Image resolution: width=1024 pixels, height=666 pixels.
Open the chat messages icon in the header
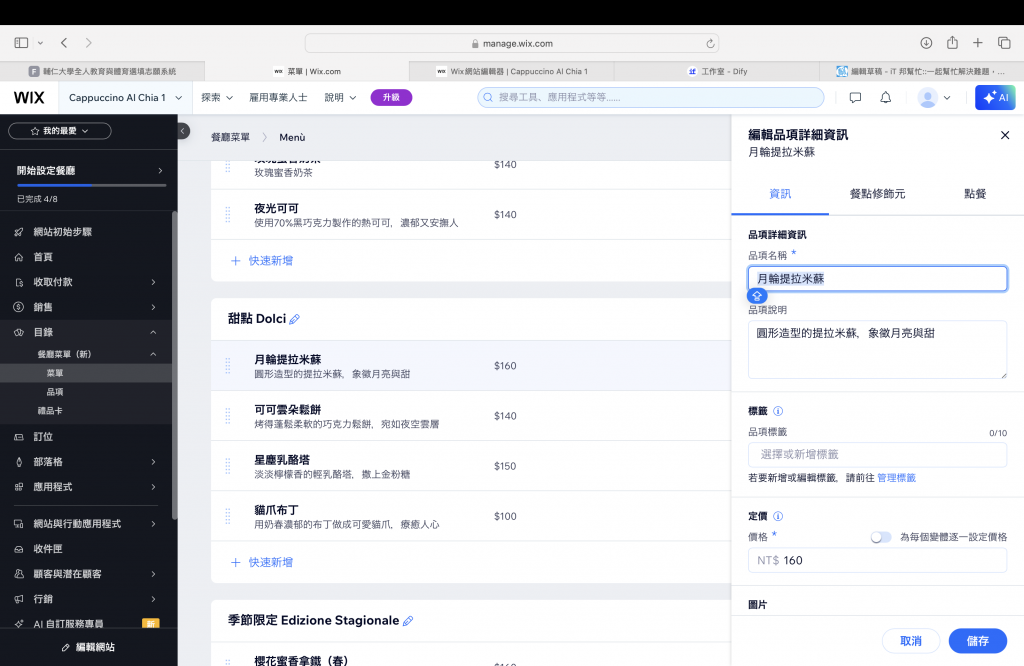(x=855, y=97)
